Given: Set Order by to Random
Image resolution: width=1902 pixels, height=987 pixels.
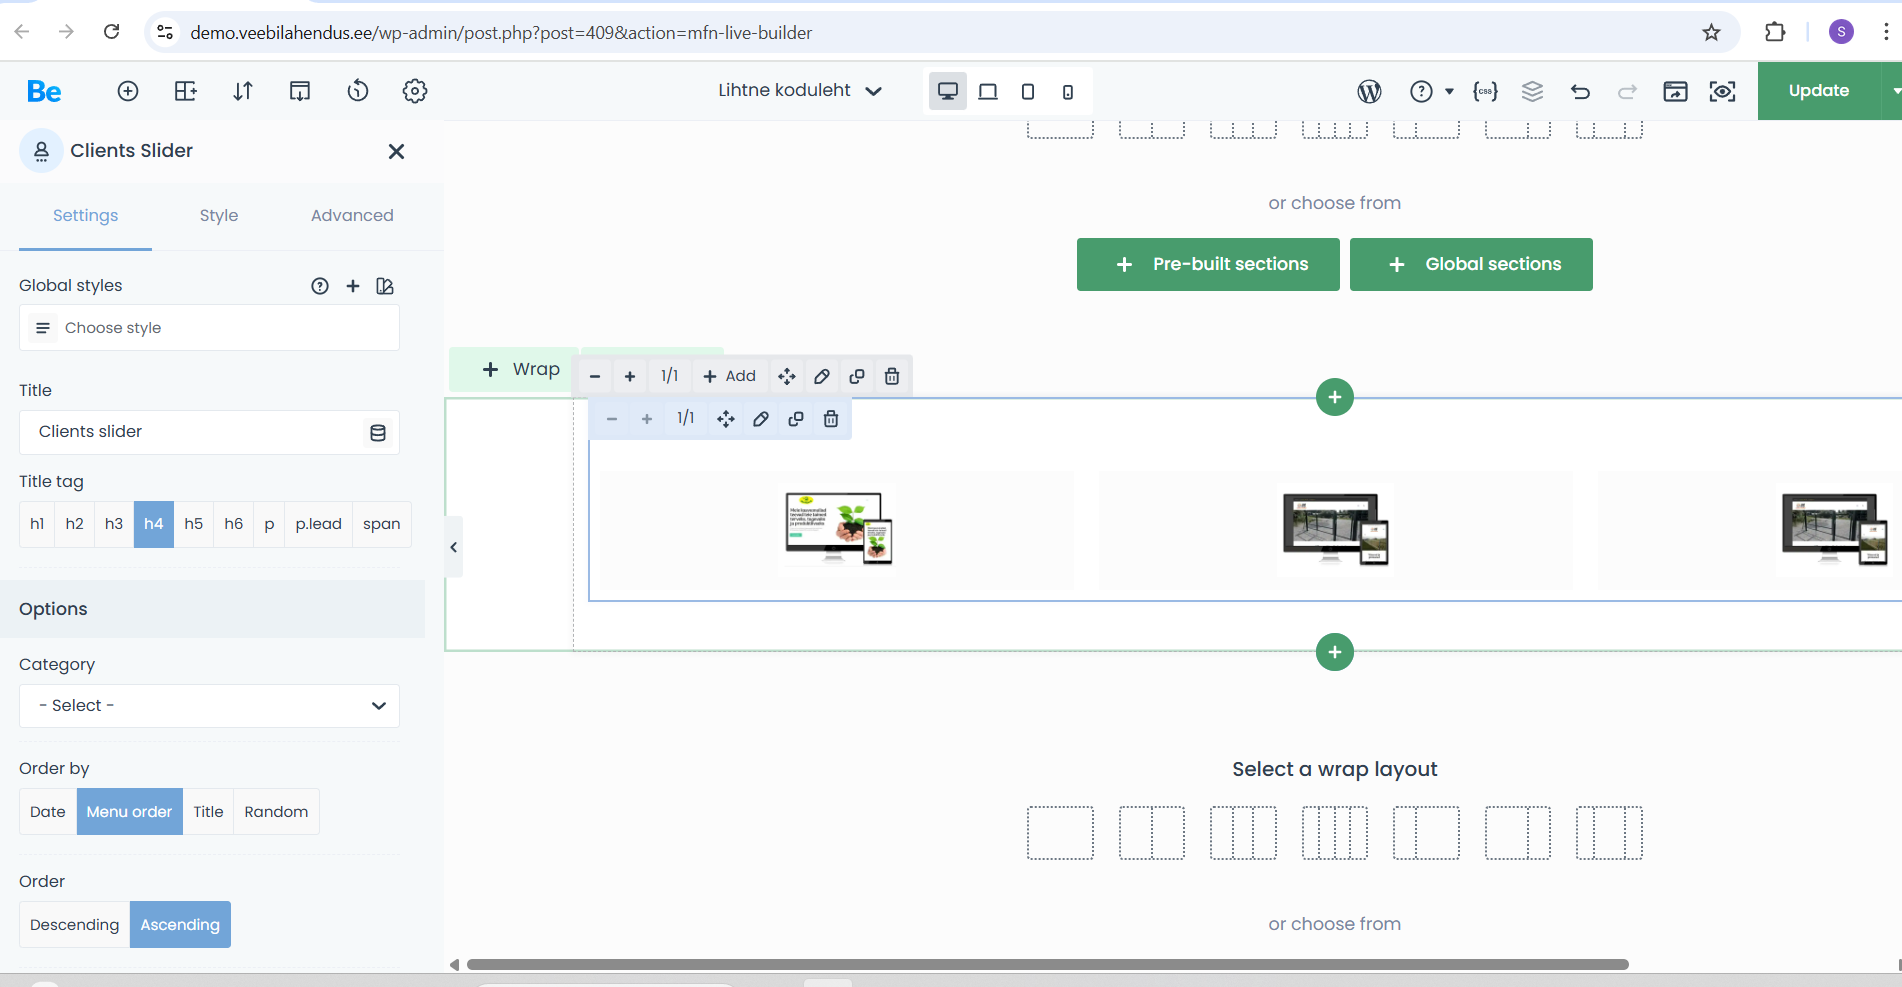Looking at the screenshot, I should (276, 812).
